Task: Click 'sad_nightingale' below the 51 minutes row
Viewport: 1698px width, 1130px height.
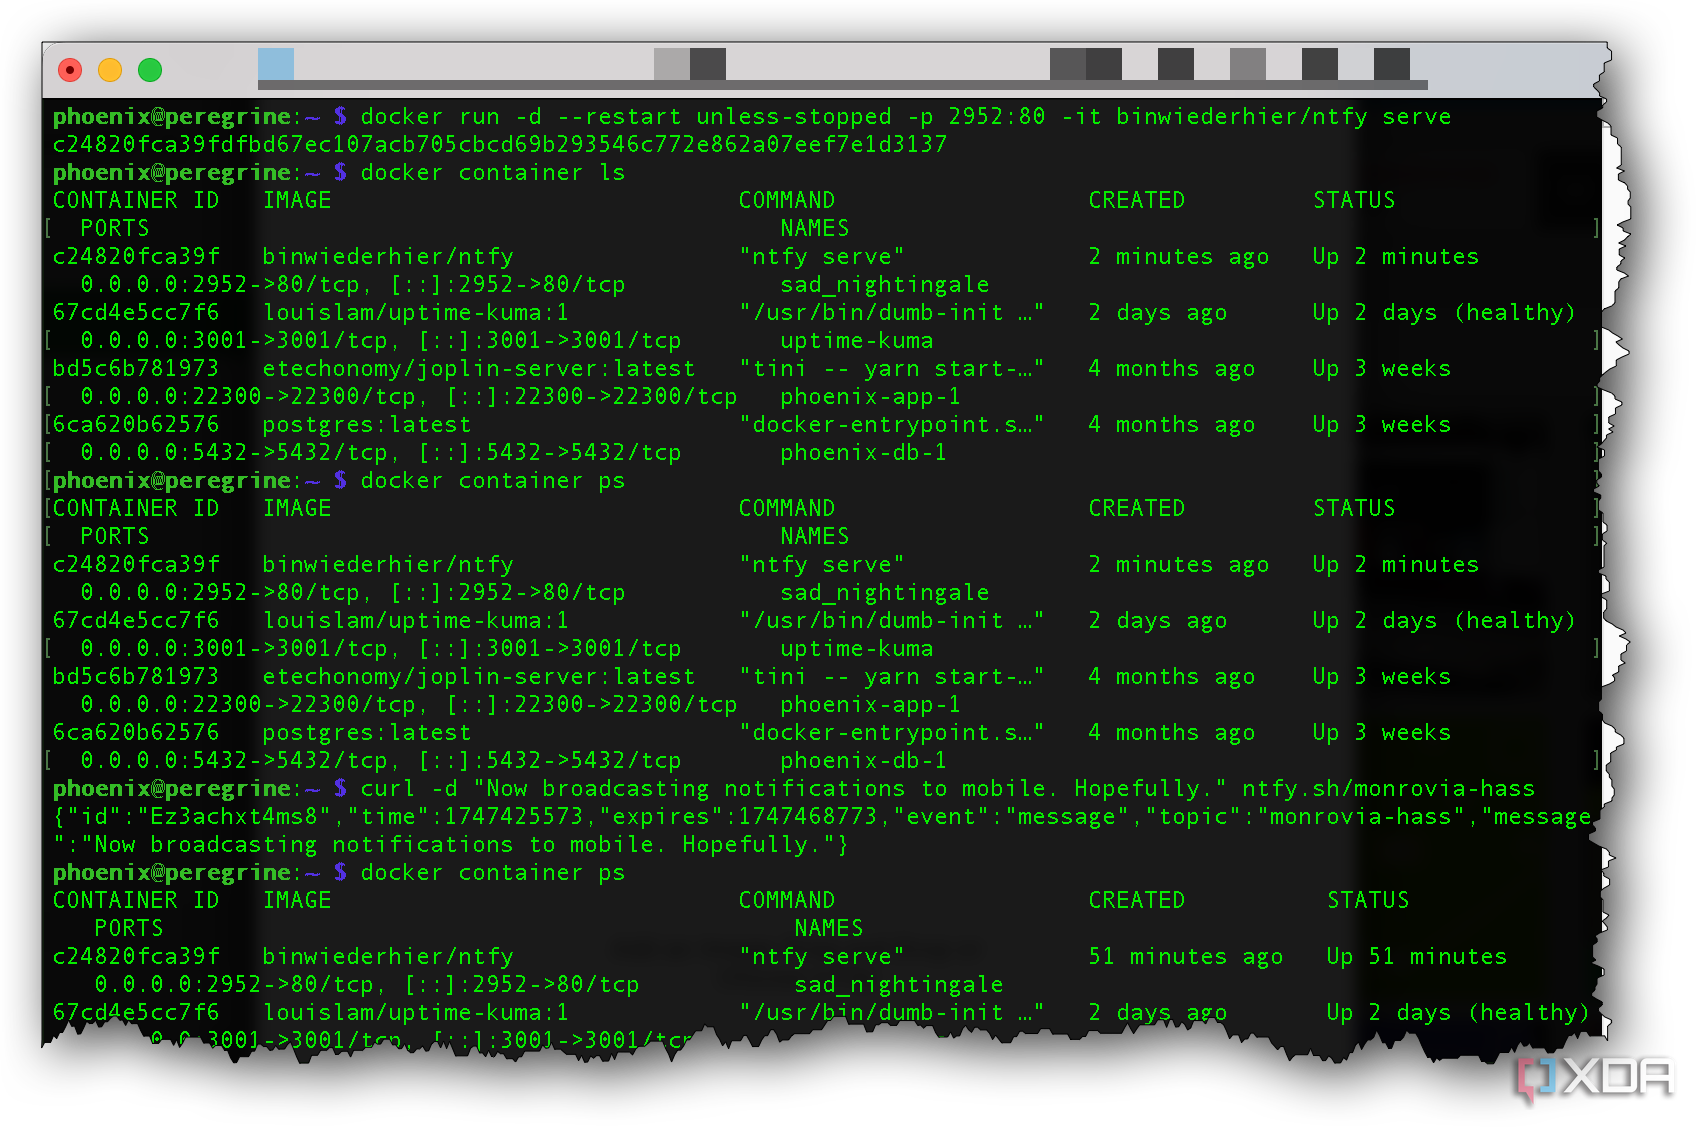Action: pyautogui.click(x=899, y=985)
